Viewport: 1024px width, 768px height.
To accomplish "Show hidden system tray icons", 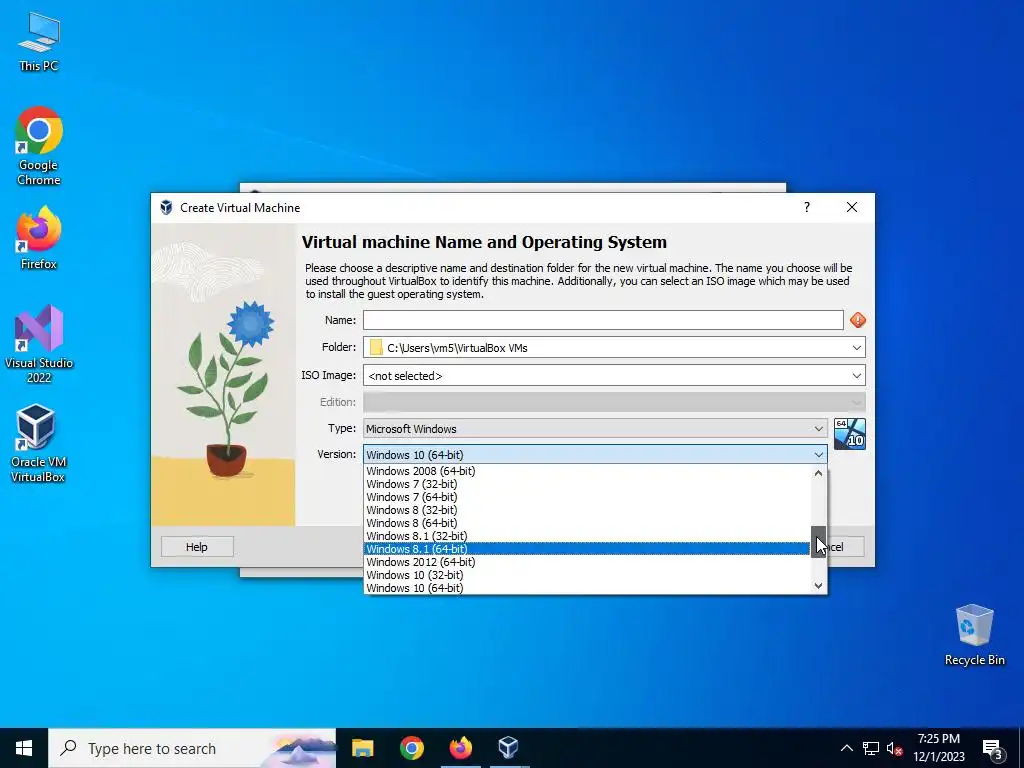I will point(846,748).
